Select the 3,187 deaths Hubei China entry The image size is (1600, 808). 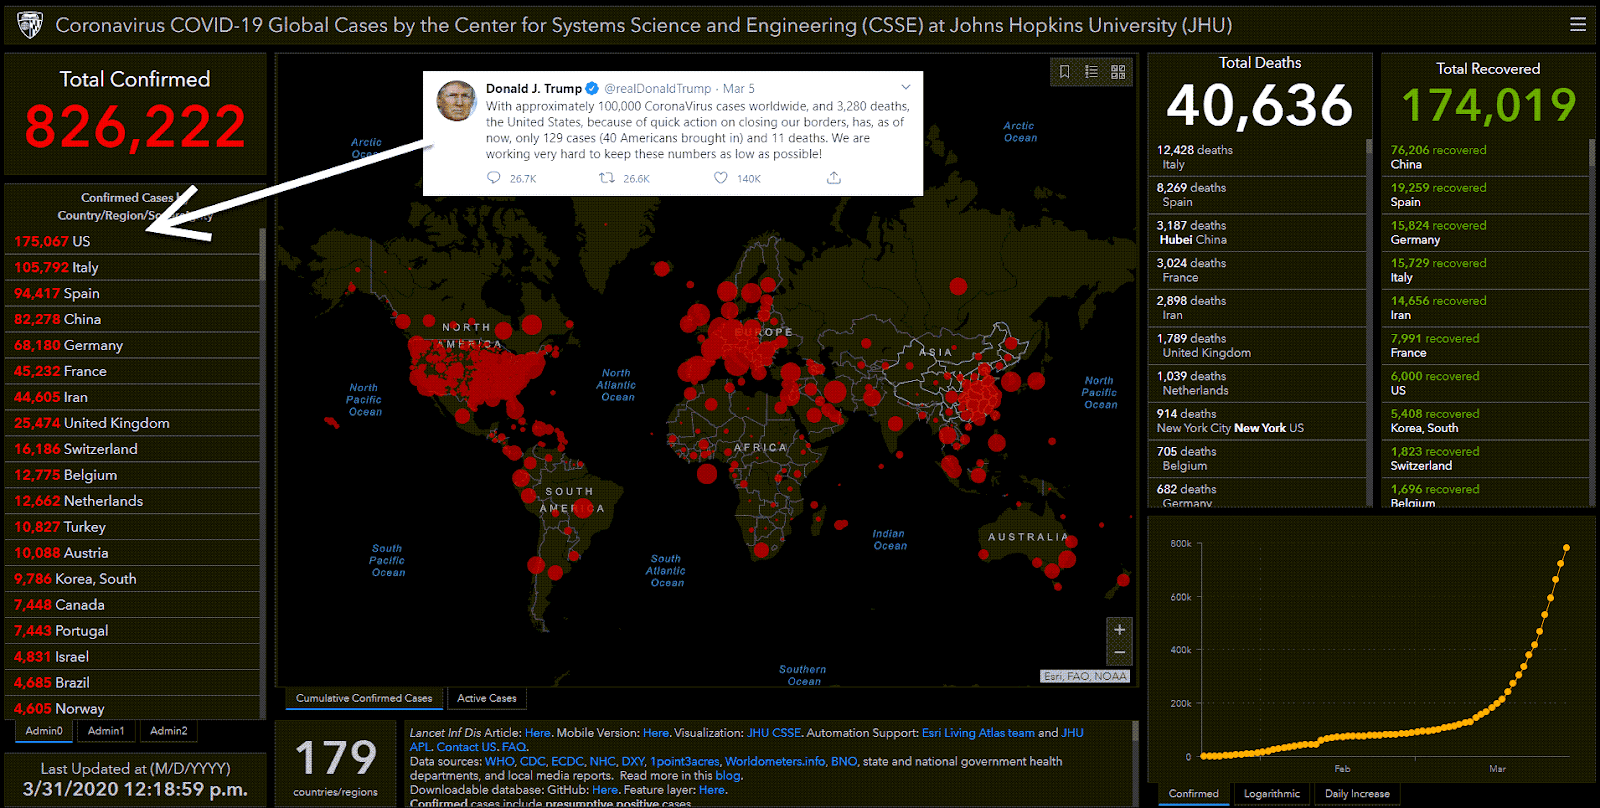tap(1257, 233)
